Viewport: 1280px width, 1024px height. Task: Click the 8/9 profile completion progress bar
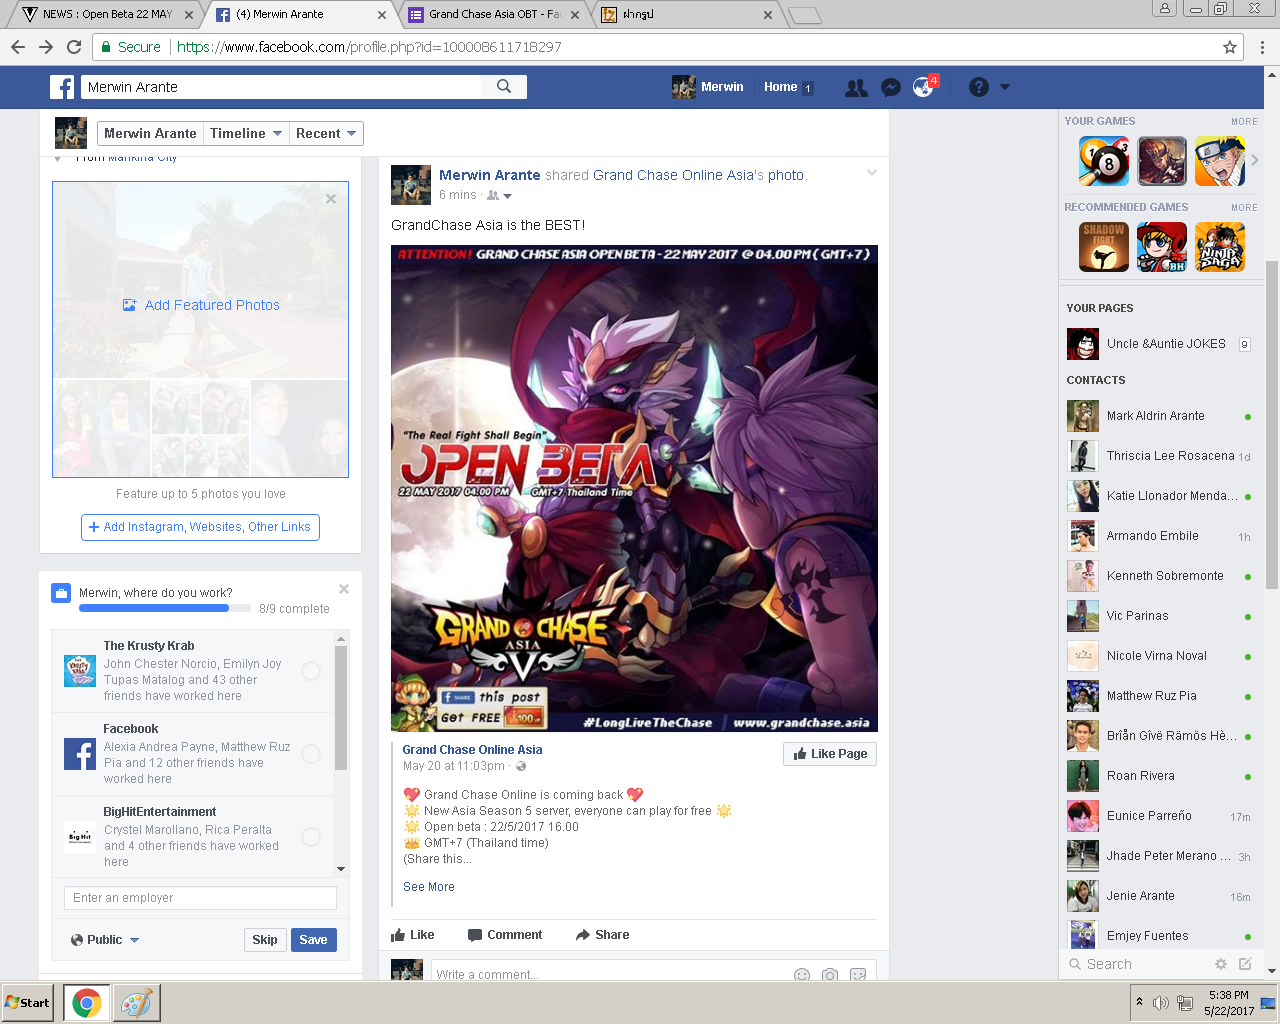[x=165, y=608]
